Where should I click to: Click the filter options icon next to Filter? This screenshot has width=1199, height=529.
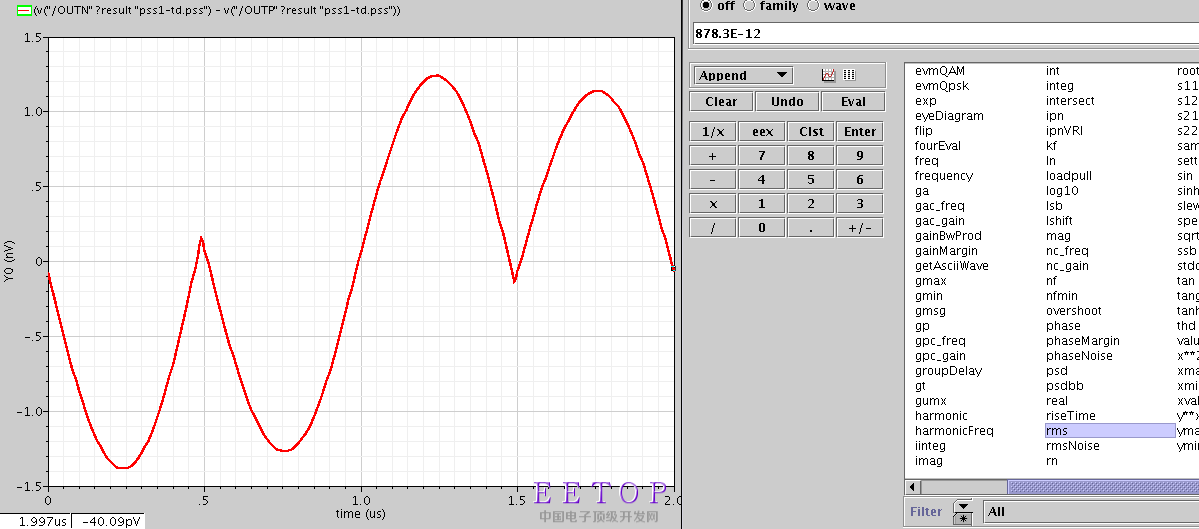963,512
